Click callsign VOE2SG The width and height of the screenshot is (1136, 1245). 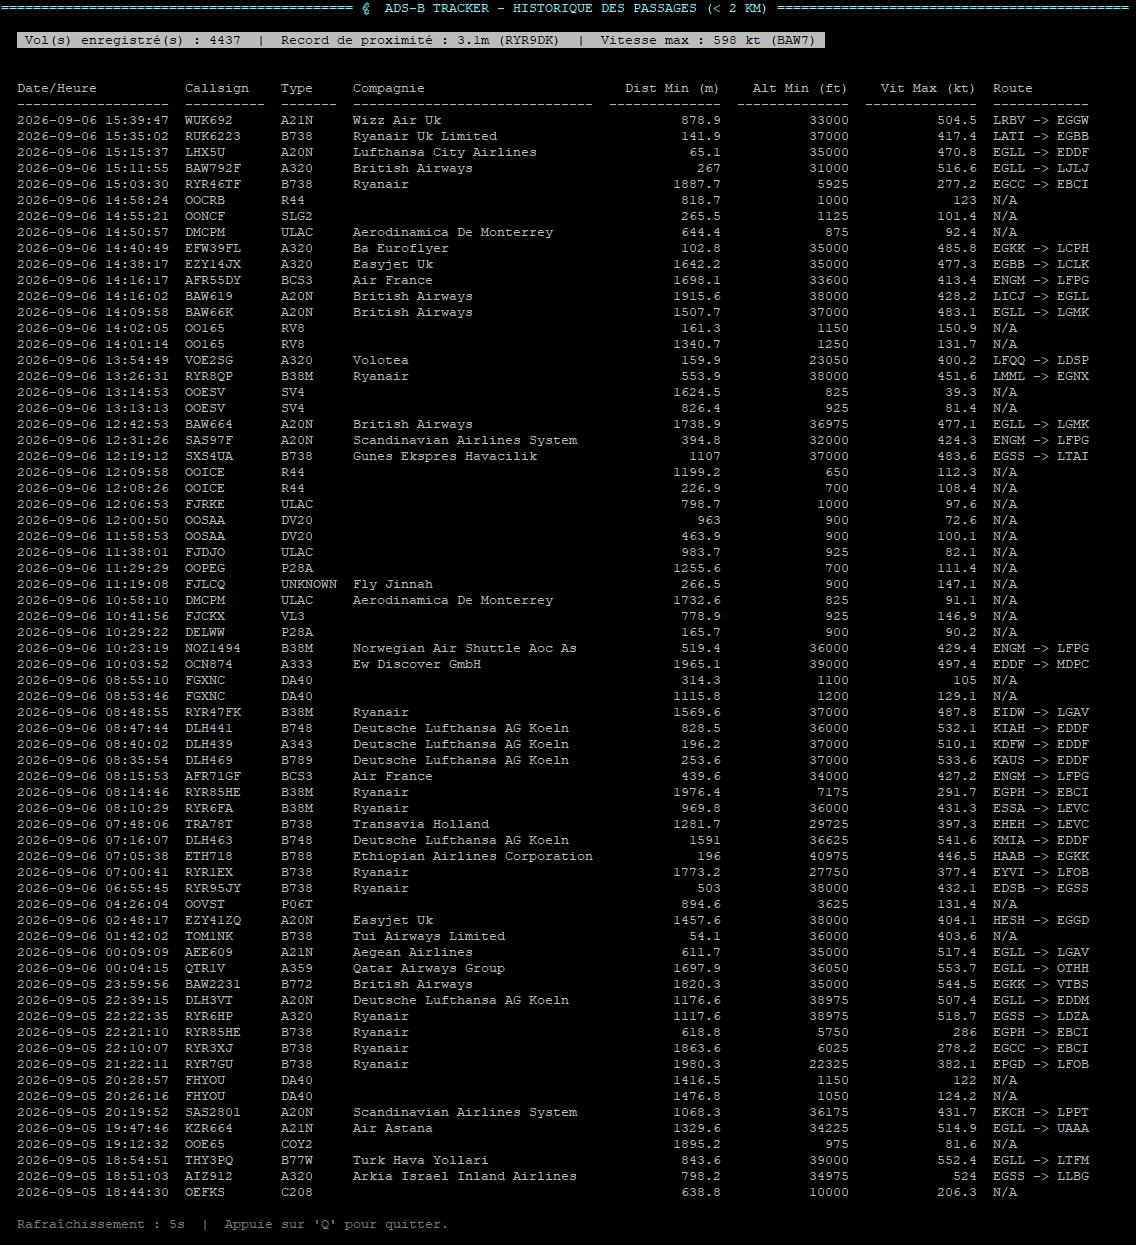[x=209, y=360]
